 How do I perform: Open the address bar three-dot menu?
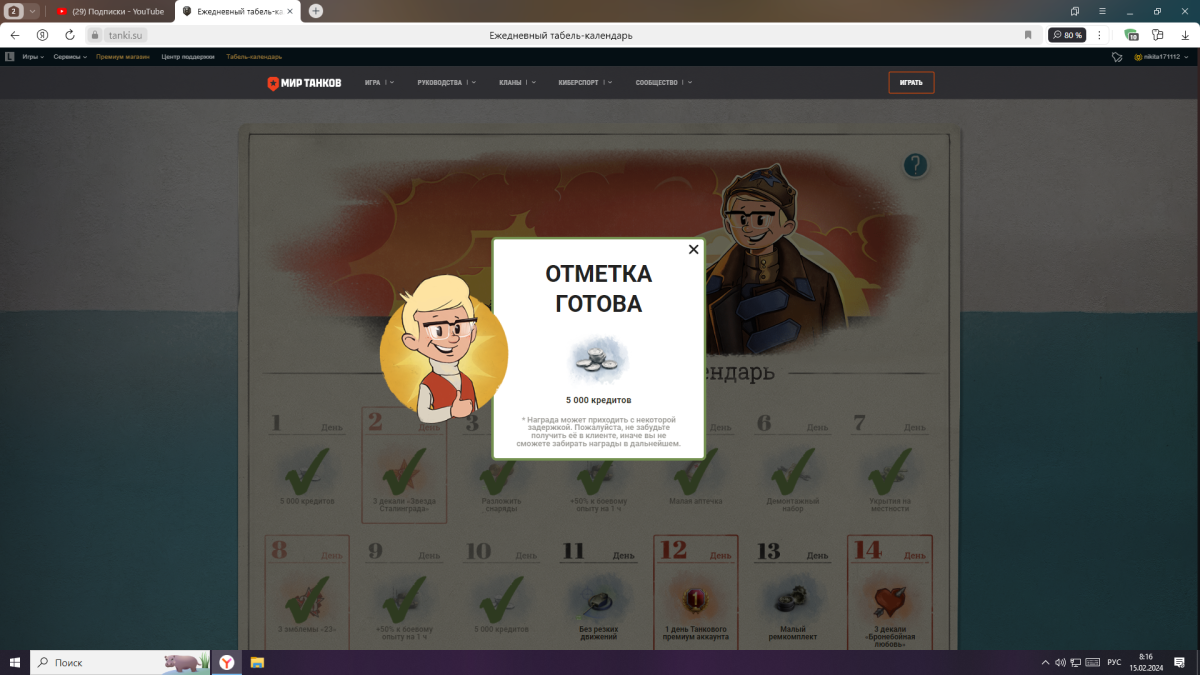(x=1100, y=35)
